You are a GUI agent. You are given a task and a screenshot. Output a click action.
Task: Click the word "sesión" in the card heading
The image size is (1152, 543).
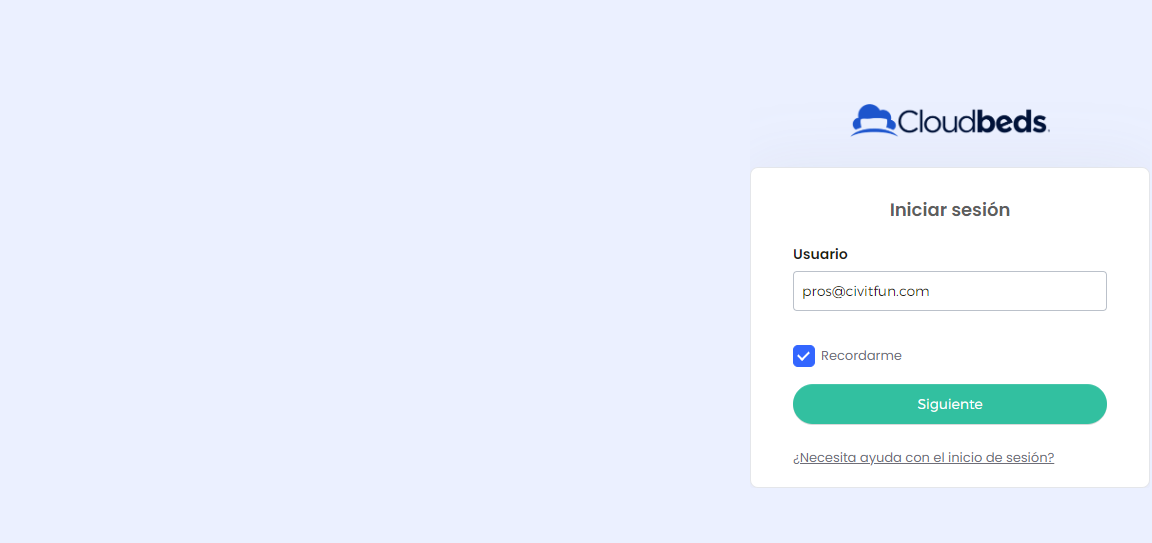point(981,210)
